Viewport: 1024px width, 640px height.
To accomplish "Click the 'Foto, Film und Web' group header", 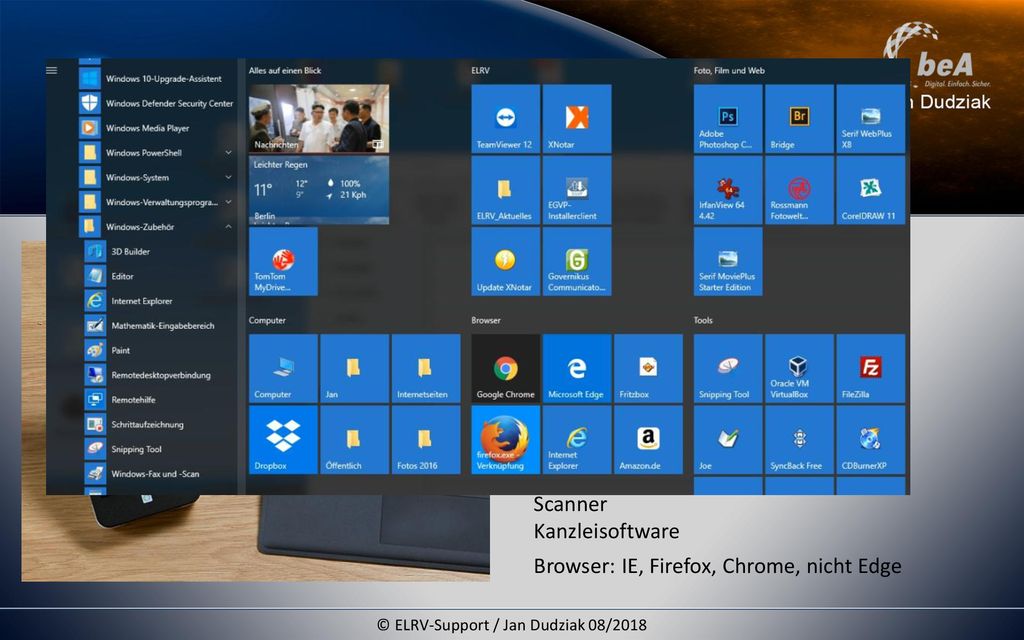I will (x=729, y=71).
